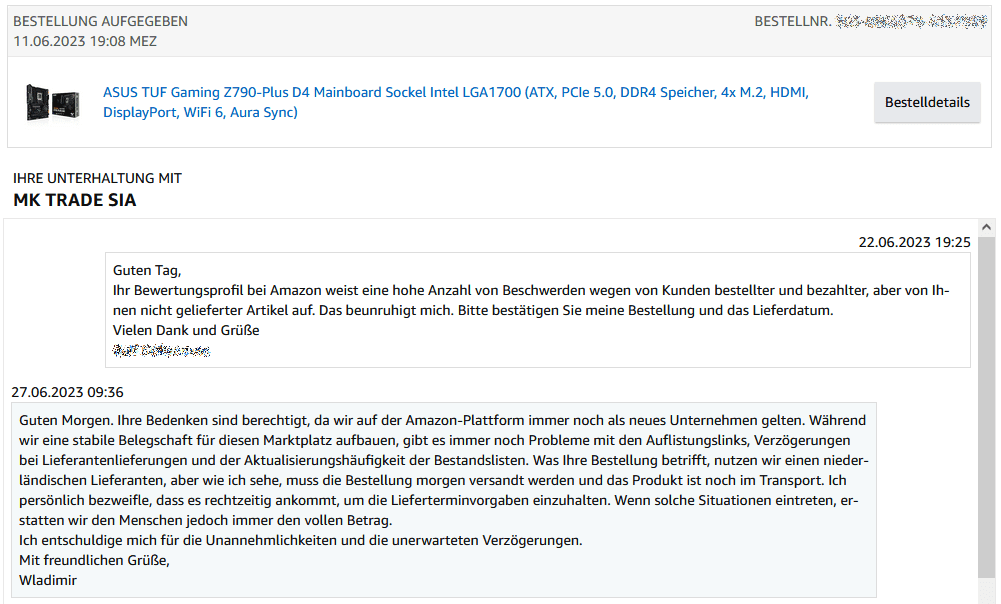The image size is (1001, 604).
Task: Click the 'Wladimir' signature in the seller reply
Action: [48, 580]
